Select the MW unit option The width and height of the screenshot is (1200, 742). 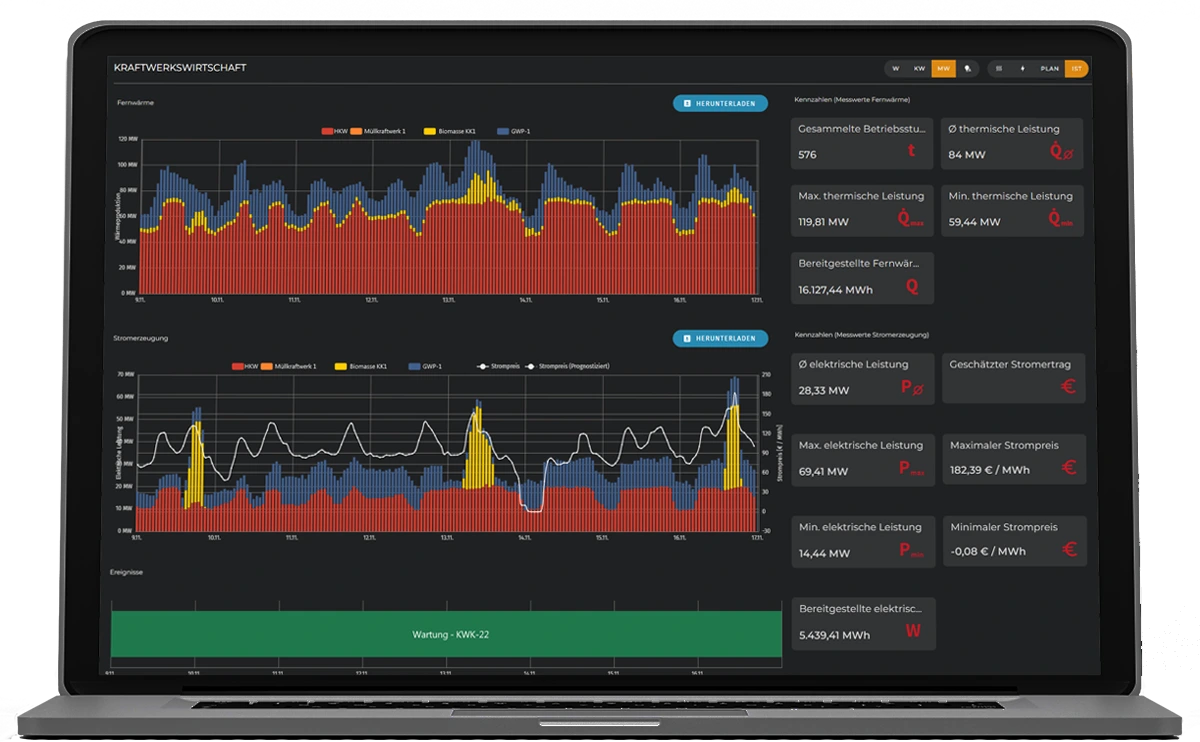943,69
